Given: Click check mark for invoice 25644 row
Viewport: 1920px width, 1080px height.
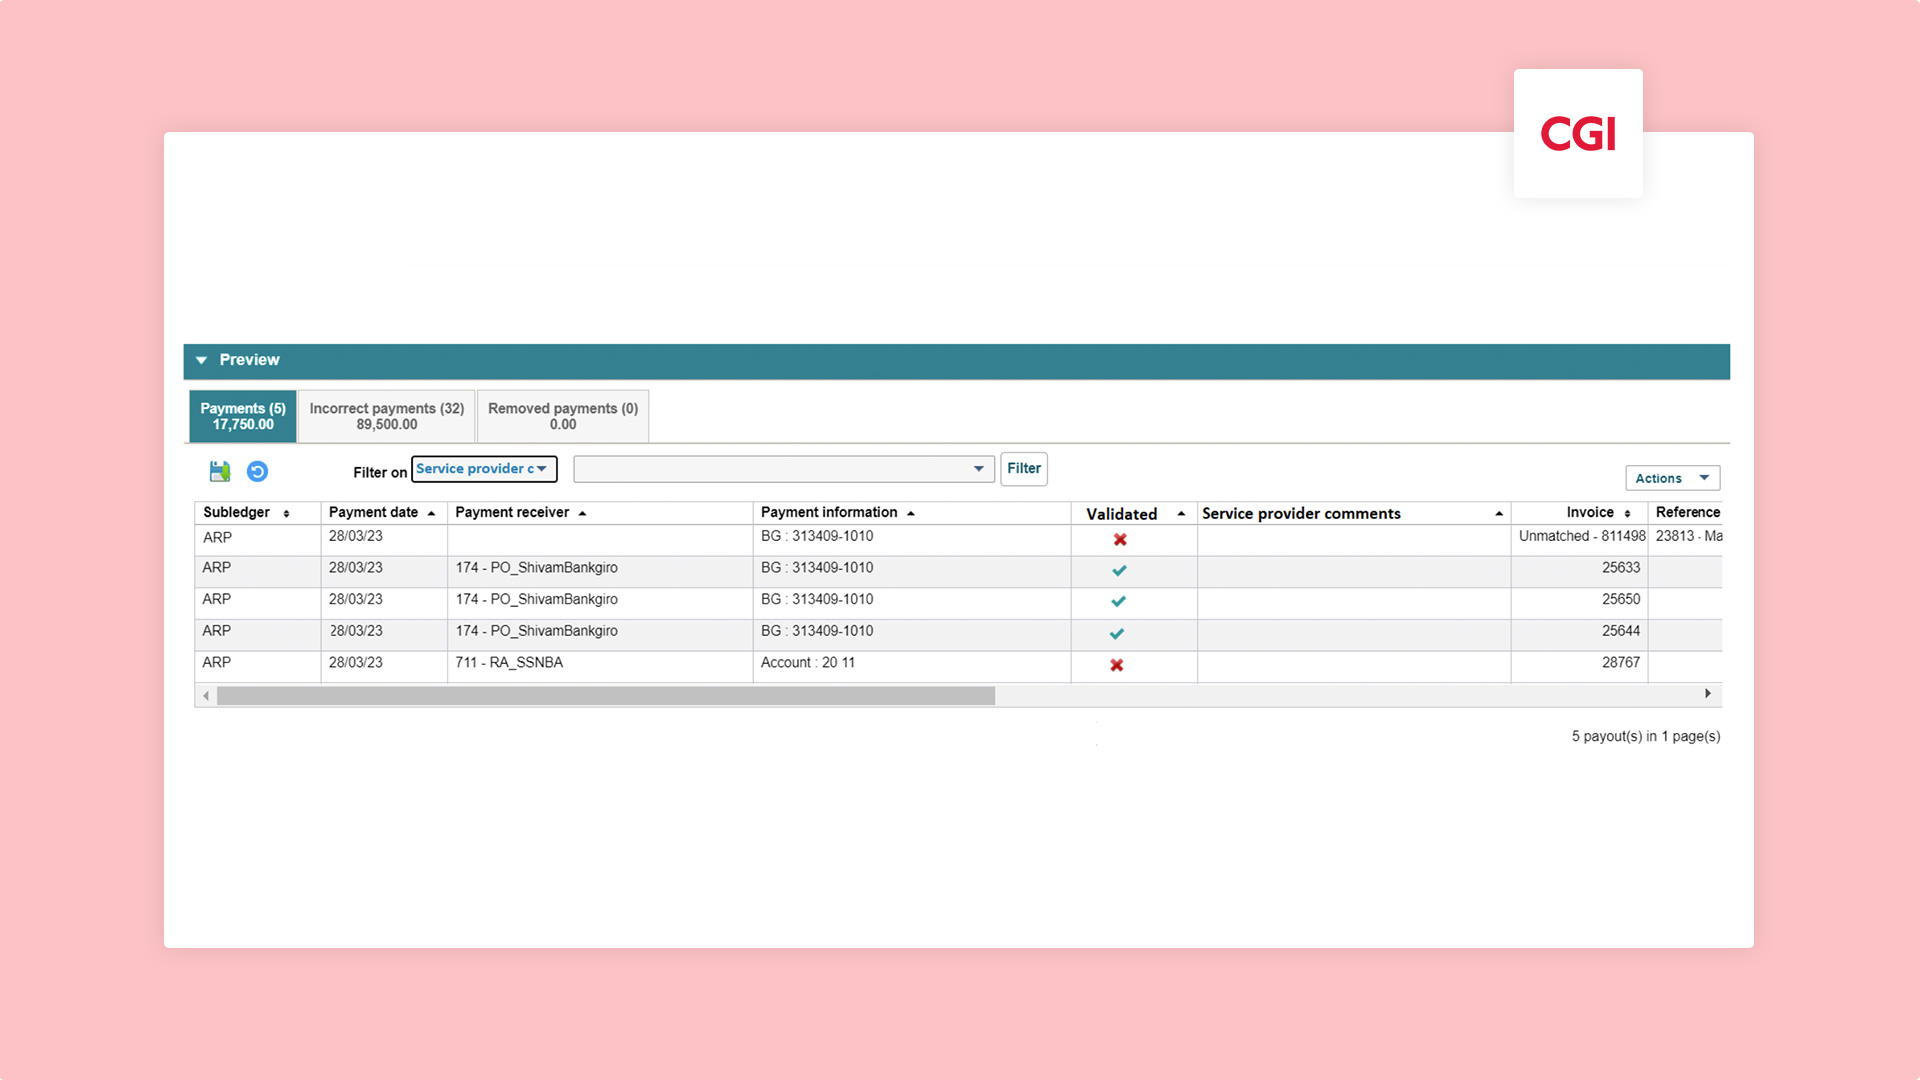Looking at the screenshot, I should coord(1117,634).
